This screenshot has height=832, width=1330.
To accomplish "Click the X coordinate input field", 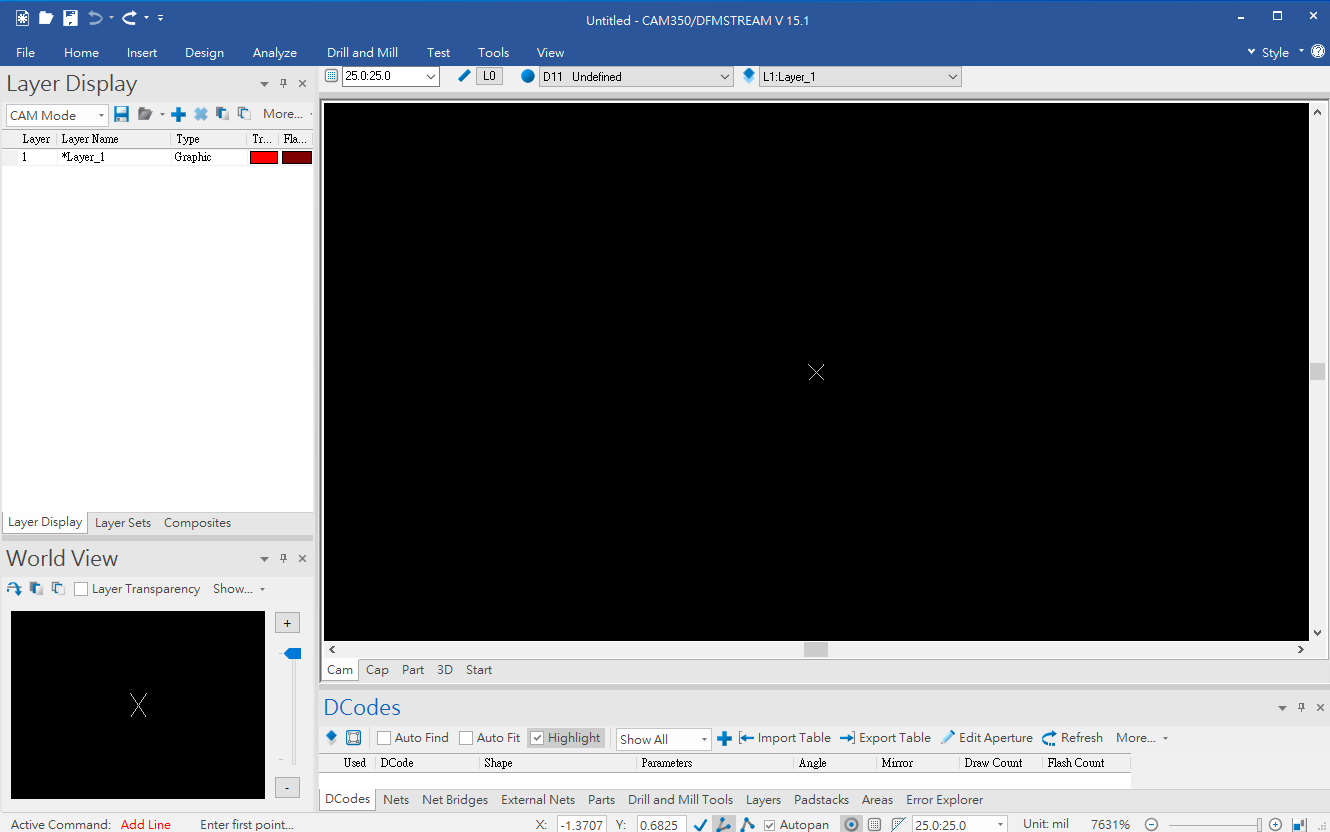I will [581, 825].
